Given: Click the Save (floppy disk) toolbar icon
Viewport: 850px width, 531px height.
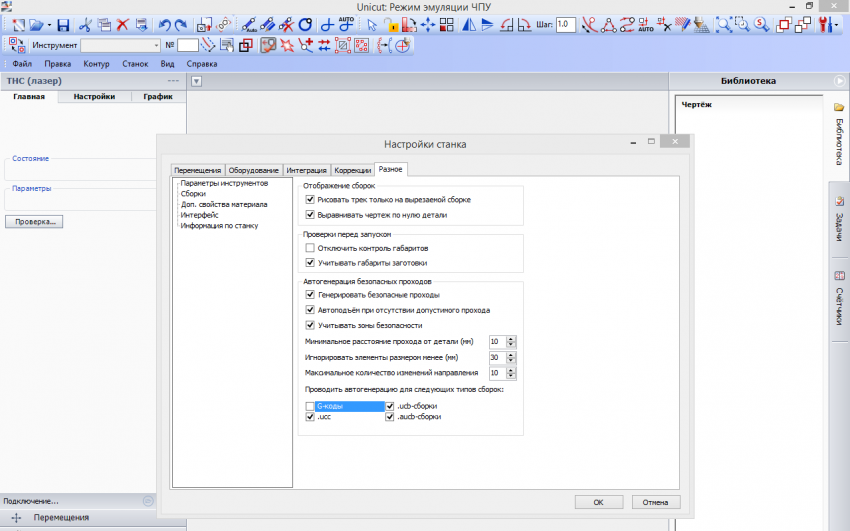Looking at the screenshot, I should pos(63,24).
